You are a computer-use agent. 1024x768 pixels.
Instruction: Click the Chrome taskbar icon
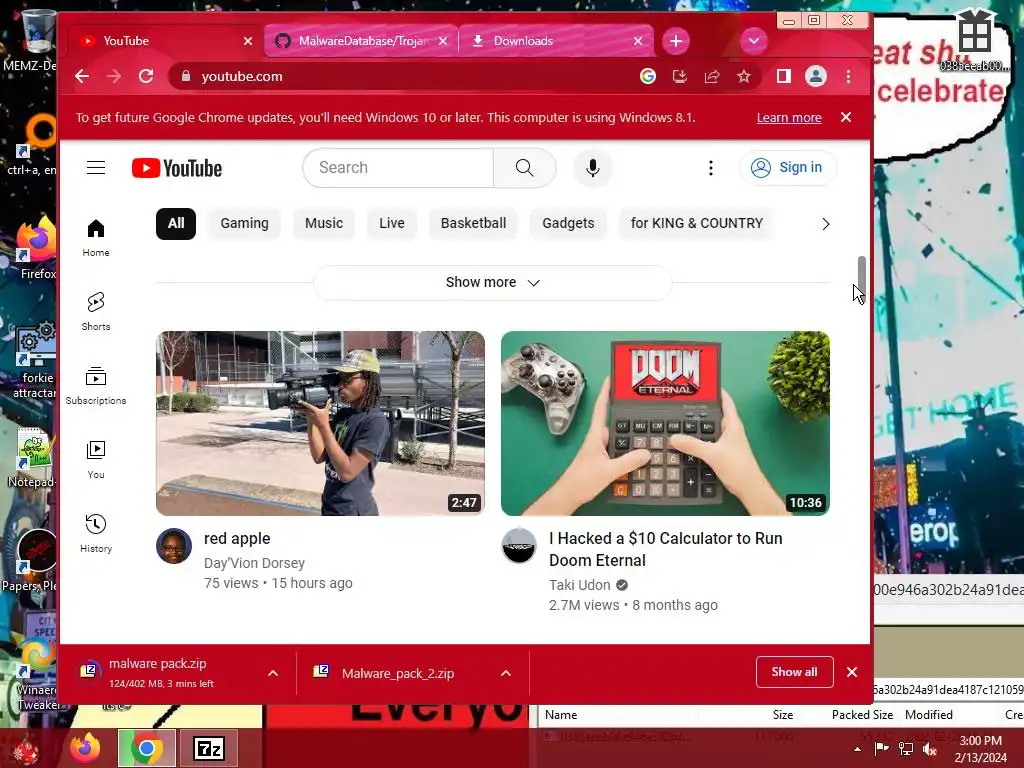[146, 748]
